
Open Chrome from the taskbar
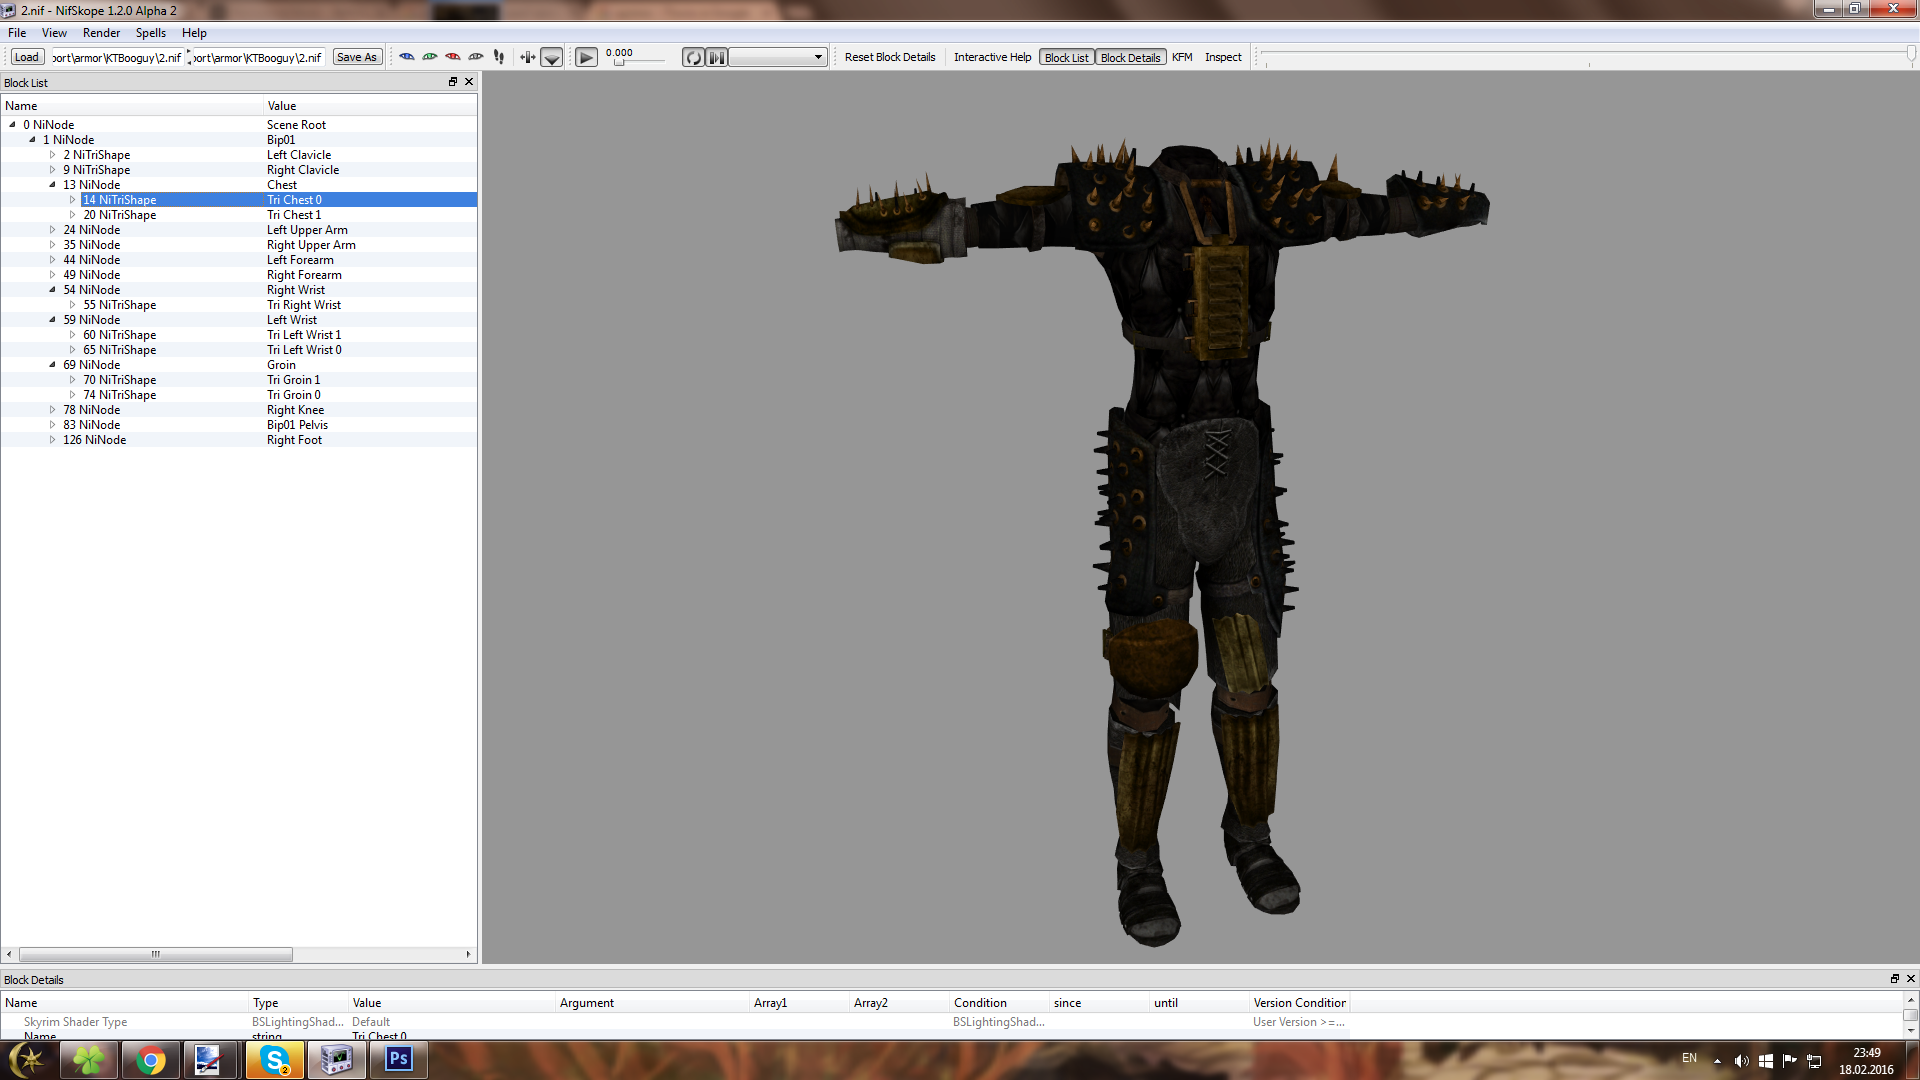pyautogui.click(x=151, y=1060)
